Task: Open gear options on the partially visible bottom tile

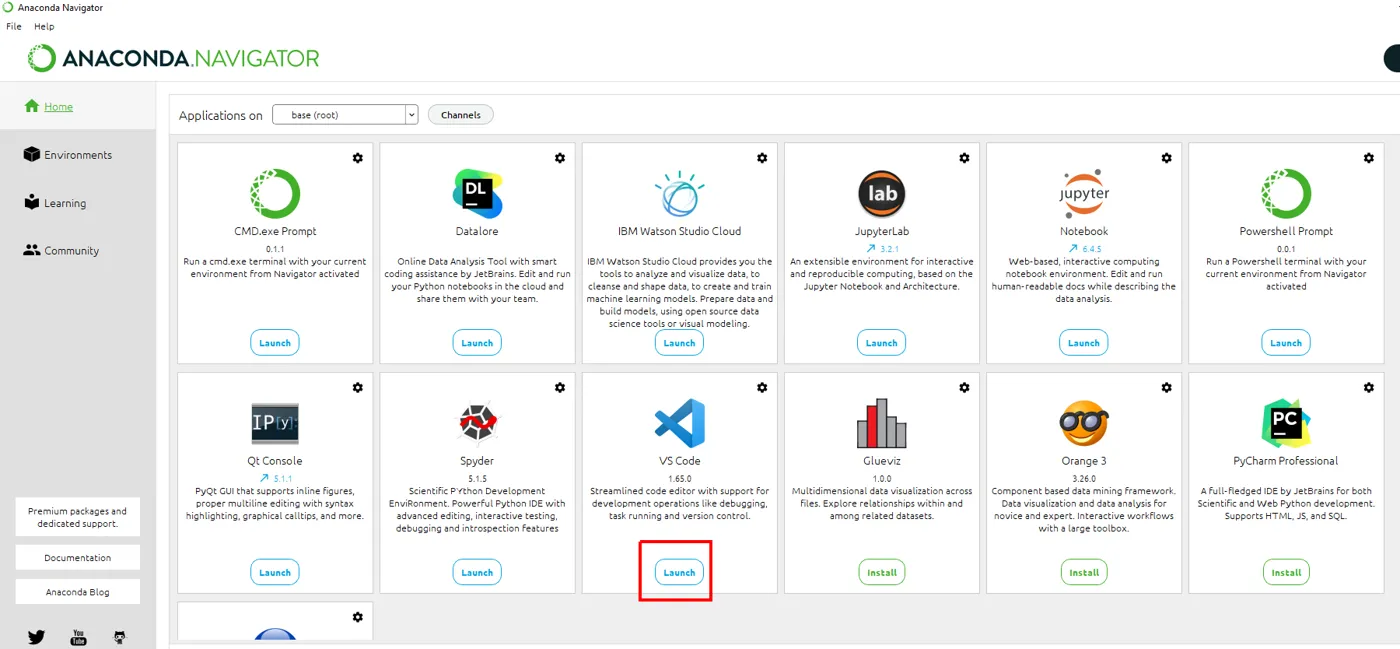Action: [358, 617]
